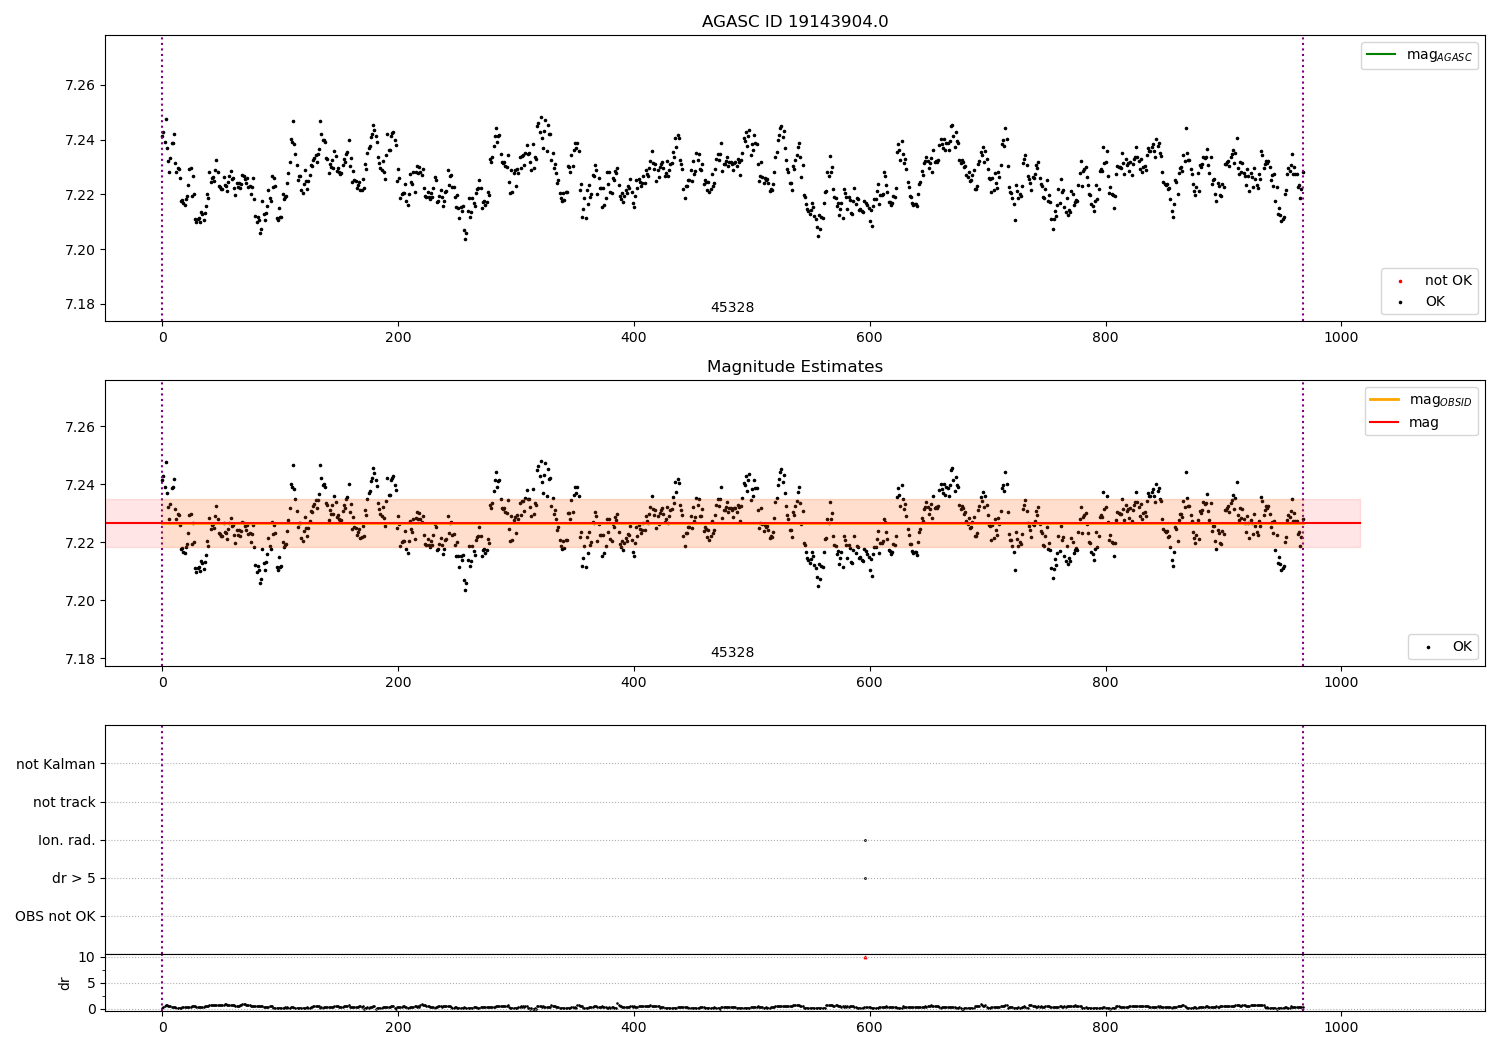1500x1050 pixels.
Task: Click the 'not track' axis label
Action: 64,802
